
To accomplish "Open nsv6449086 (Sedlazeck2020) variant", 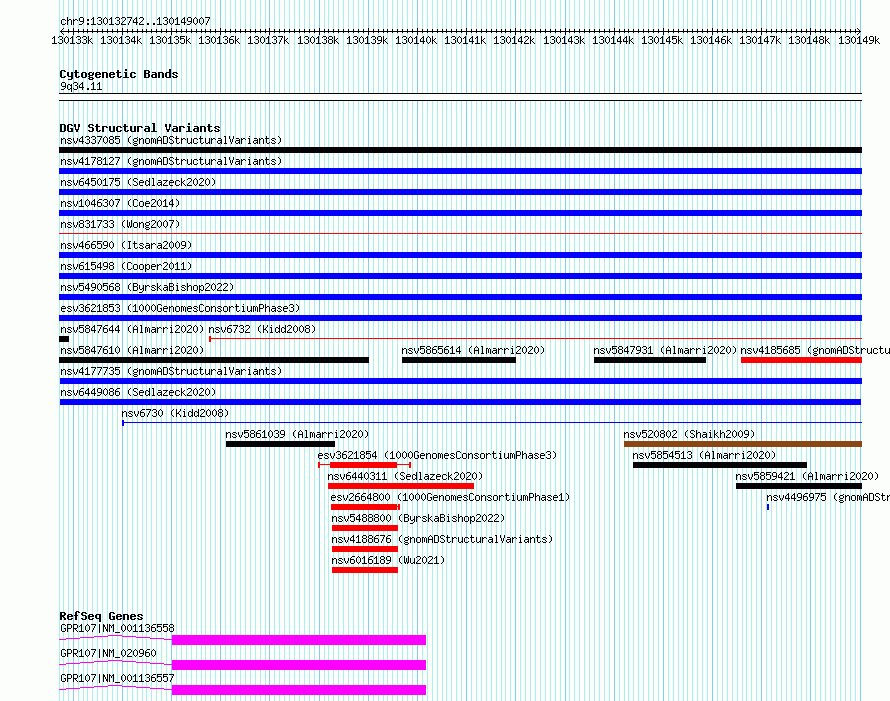I will (138, 392).
